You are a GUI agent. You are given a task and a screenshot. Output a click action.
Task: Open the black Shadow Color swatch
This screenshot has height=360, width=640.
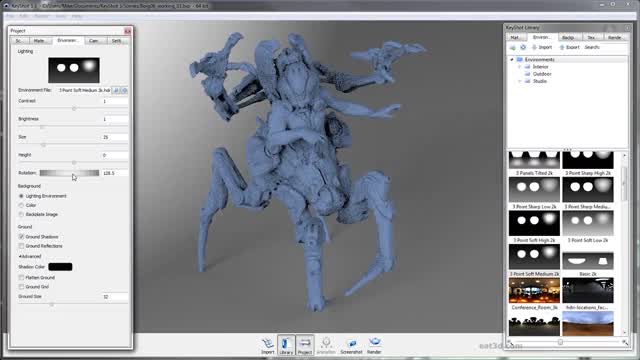pos(60,267)
